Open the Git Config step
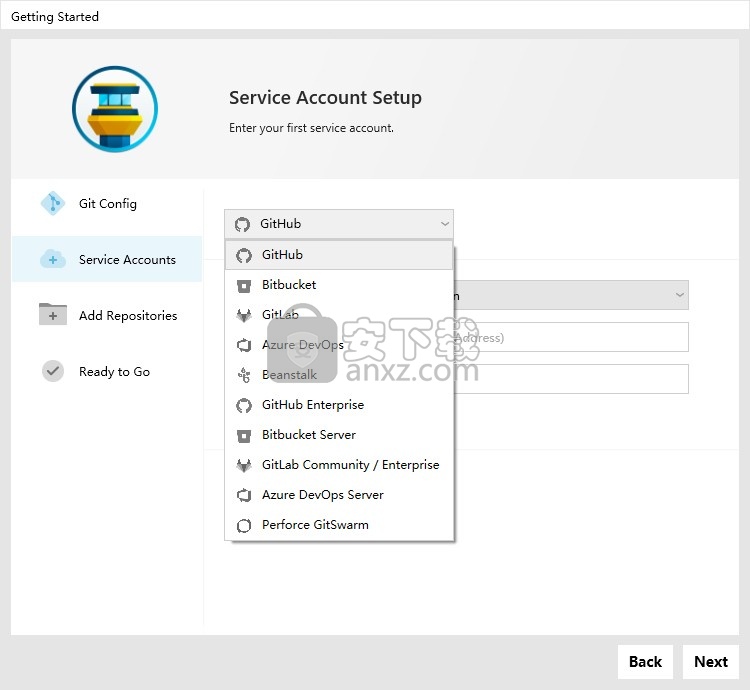 (107, 204)
